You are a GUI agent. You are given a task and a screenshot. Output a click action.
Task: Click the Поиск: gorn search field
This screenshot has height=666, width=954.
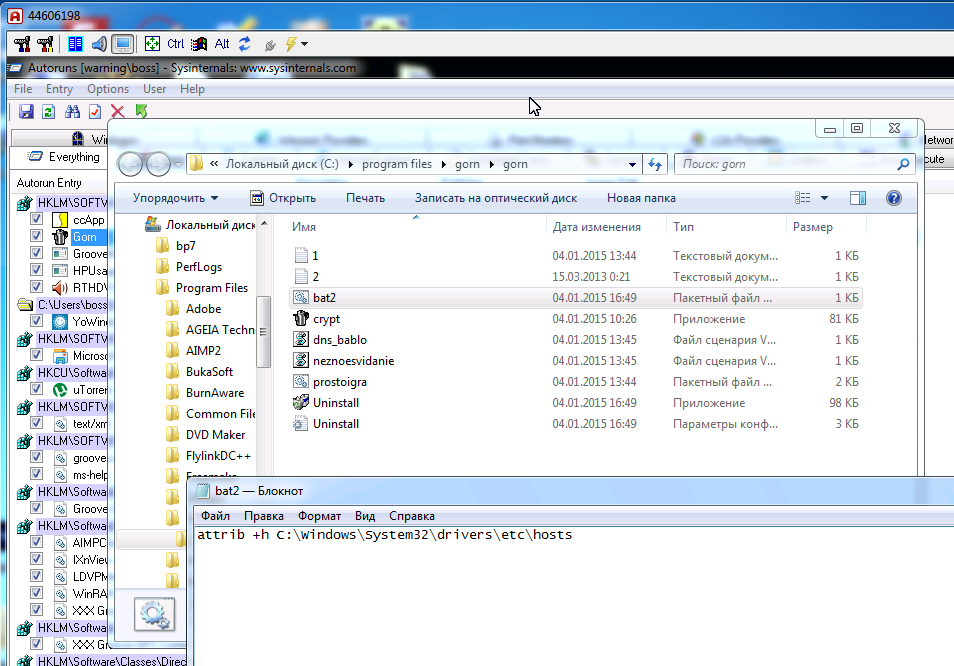click(795, 164)
